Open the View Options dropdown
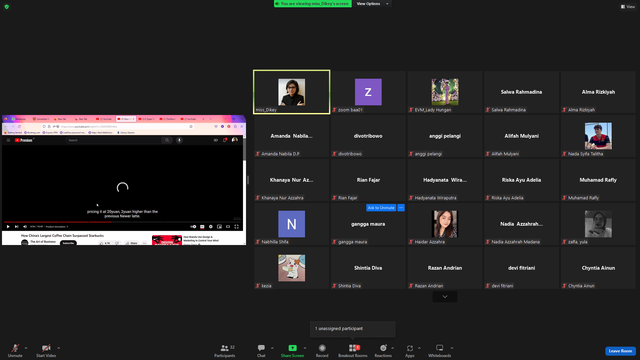This screenshot has height=360, width=640. [x=372, y=4]
